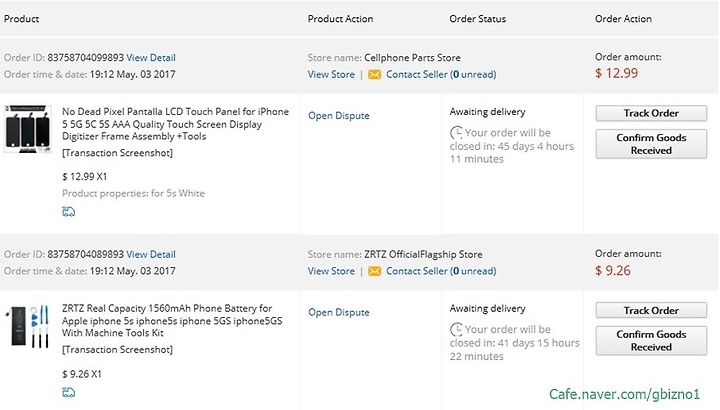Click the clock icon in second order's status
720x410 pixels.
click(456, 330)
